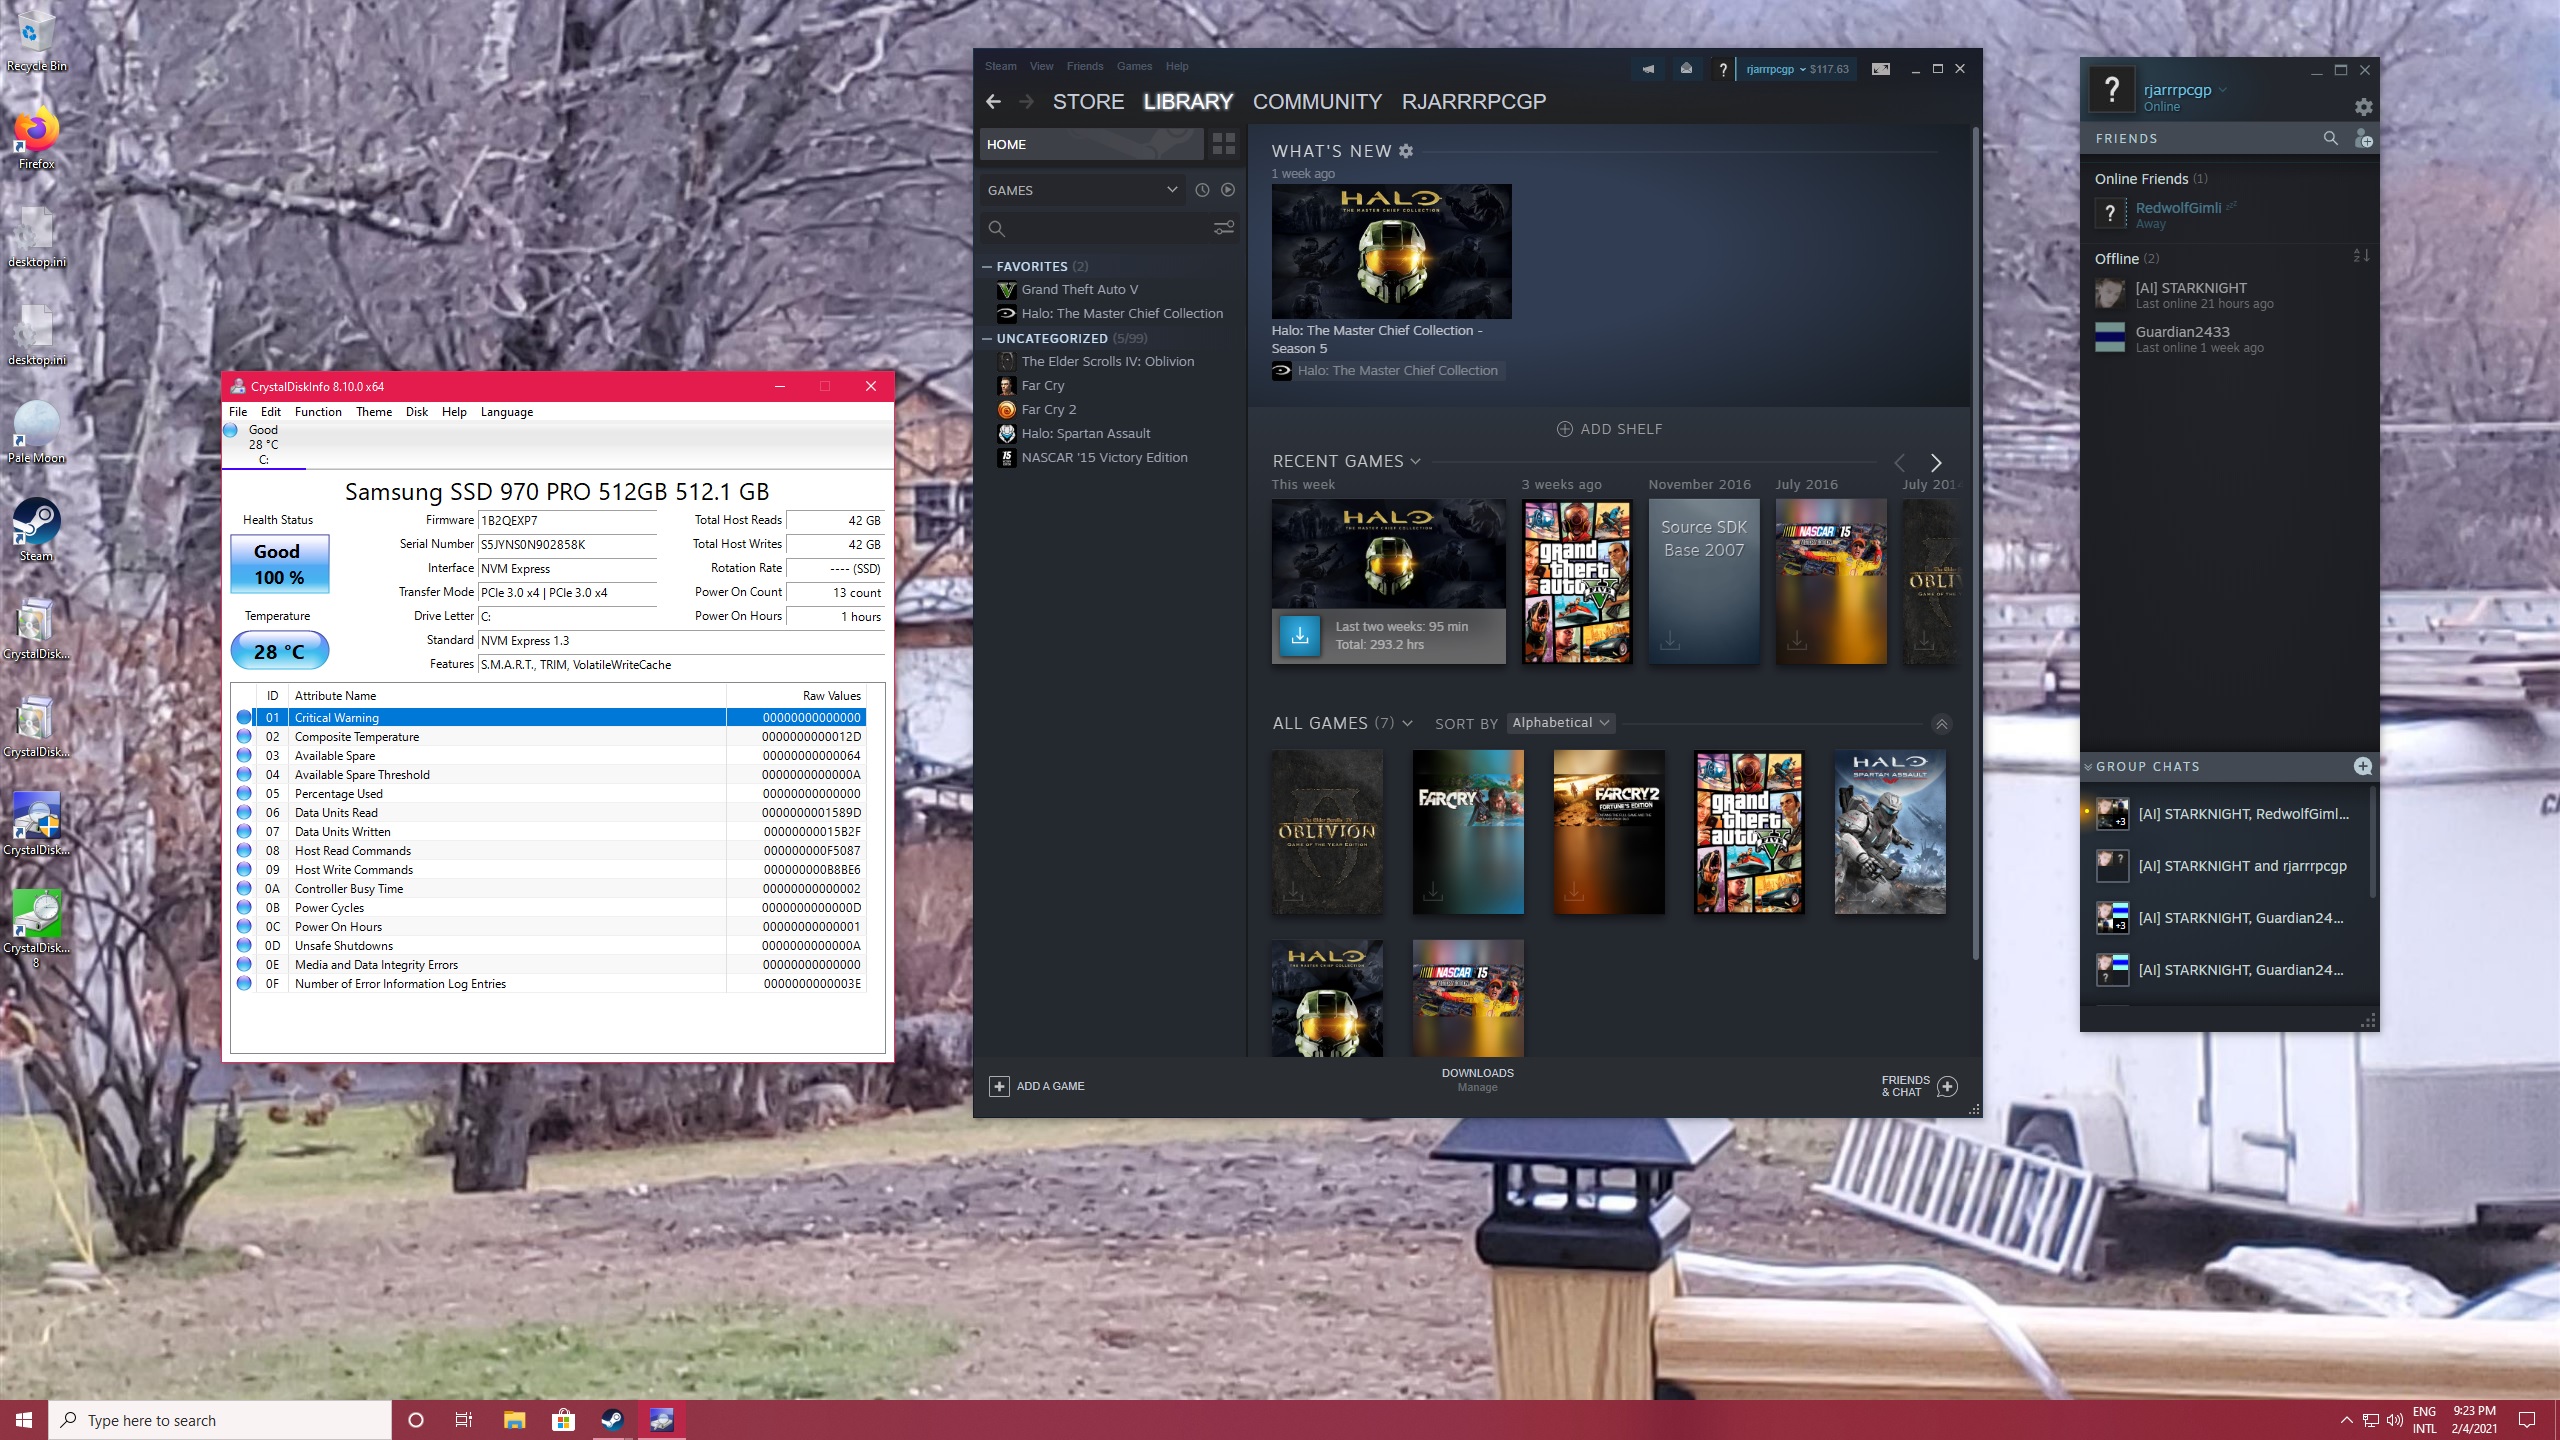Open CrystalDiskInfo Theme menu
The image size is (2560, 1440).
(x=374, y=411)
